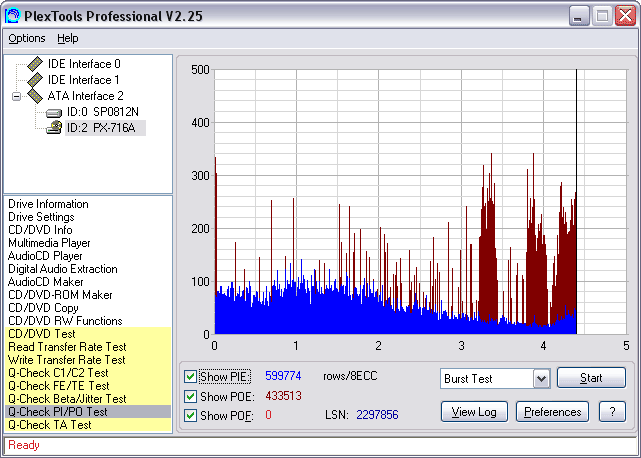641x458 pixels.
Task: Select Read Transfer Rate Test
Action: pyautogui.click(x=88, y=347)
